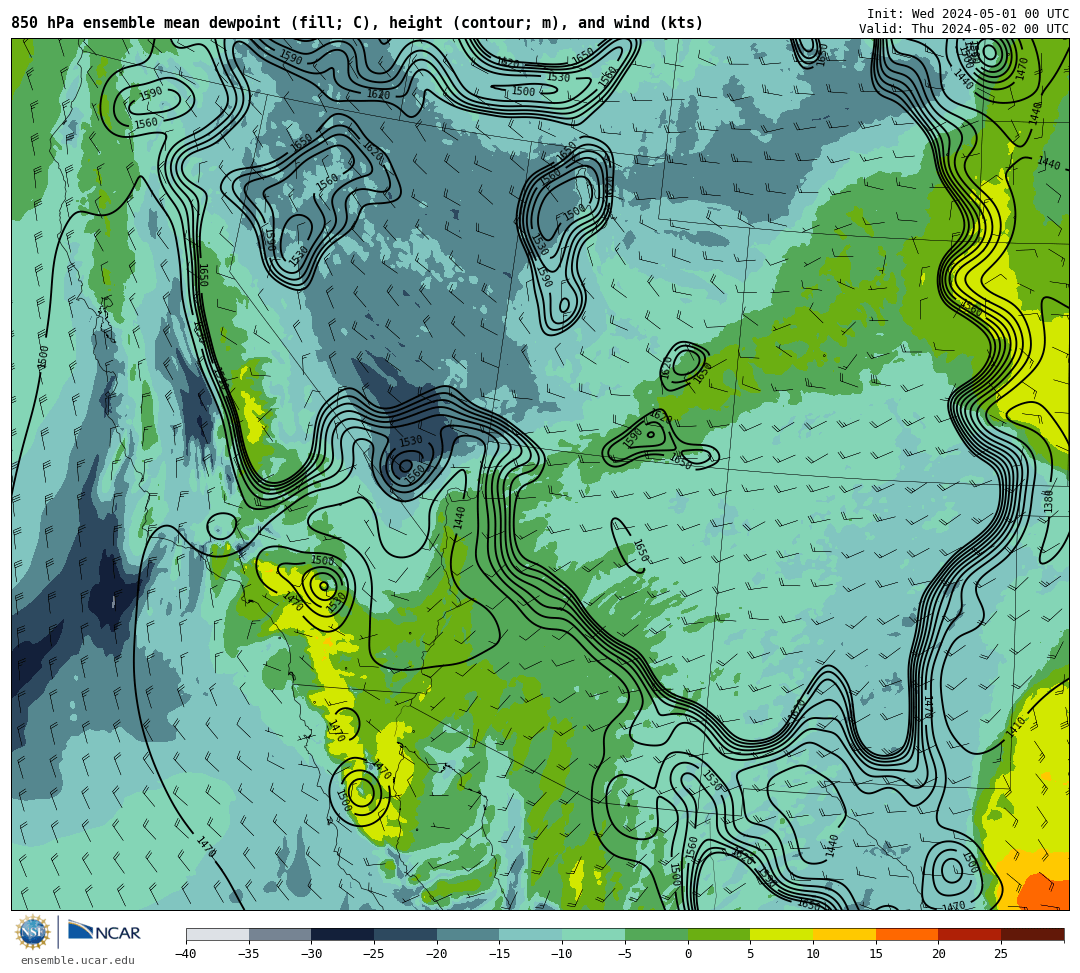
Task: Click the 1410 height contour label
Action: tap(1016, 726)
